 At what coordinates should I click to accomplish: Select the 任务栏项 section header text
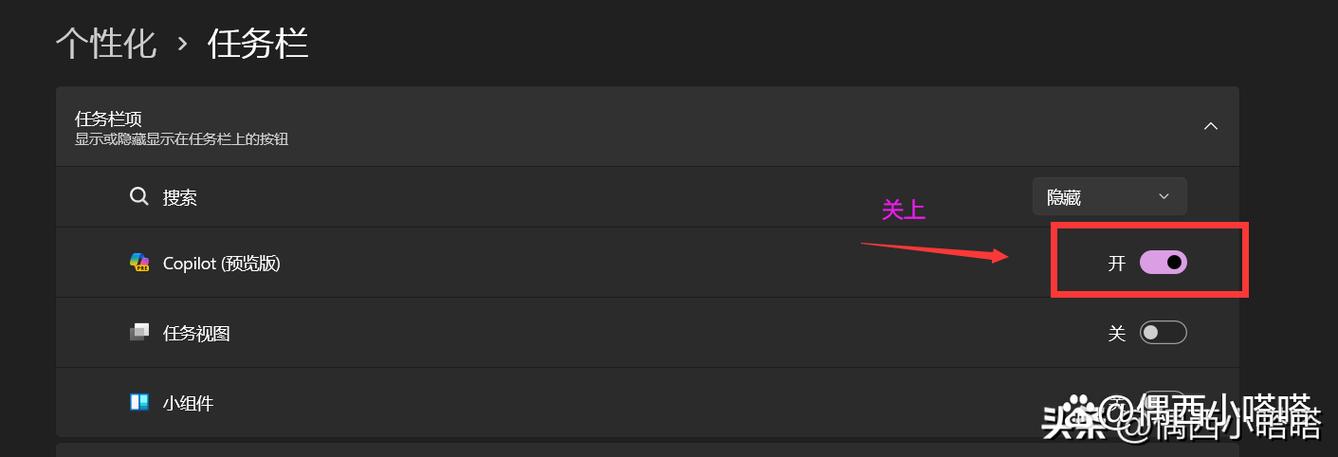108,118
